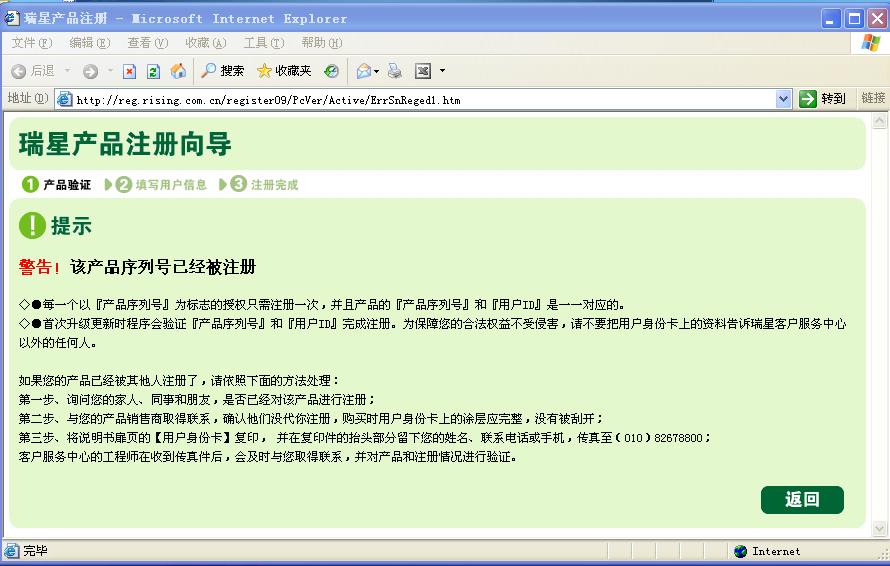Open the 文件(F) menu

click(x=32, y=43)
